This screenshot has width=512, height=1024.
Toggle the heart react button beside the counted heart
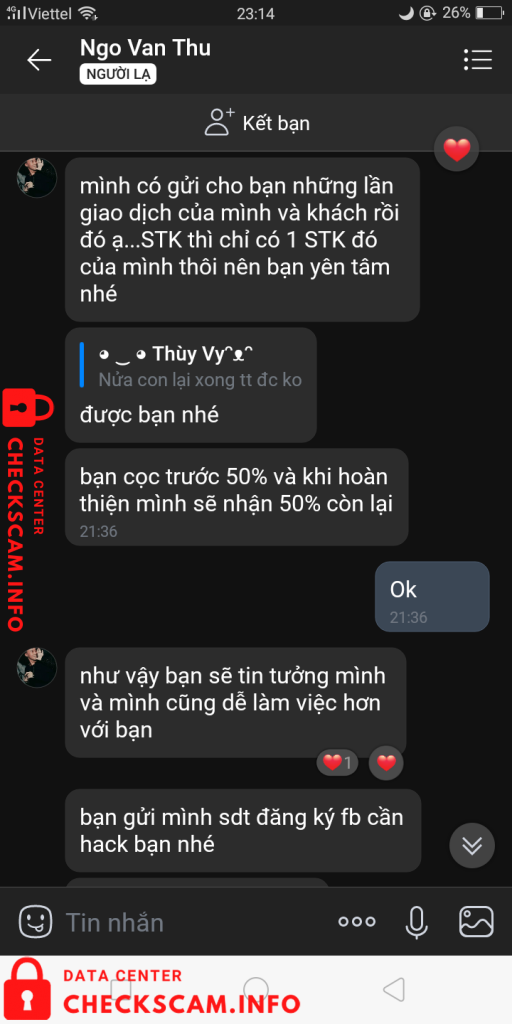pos(386,762)
